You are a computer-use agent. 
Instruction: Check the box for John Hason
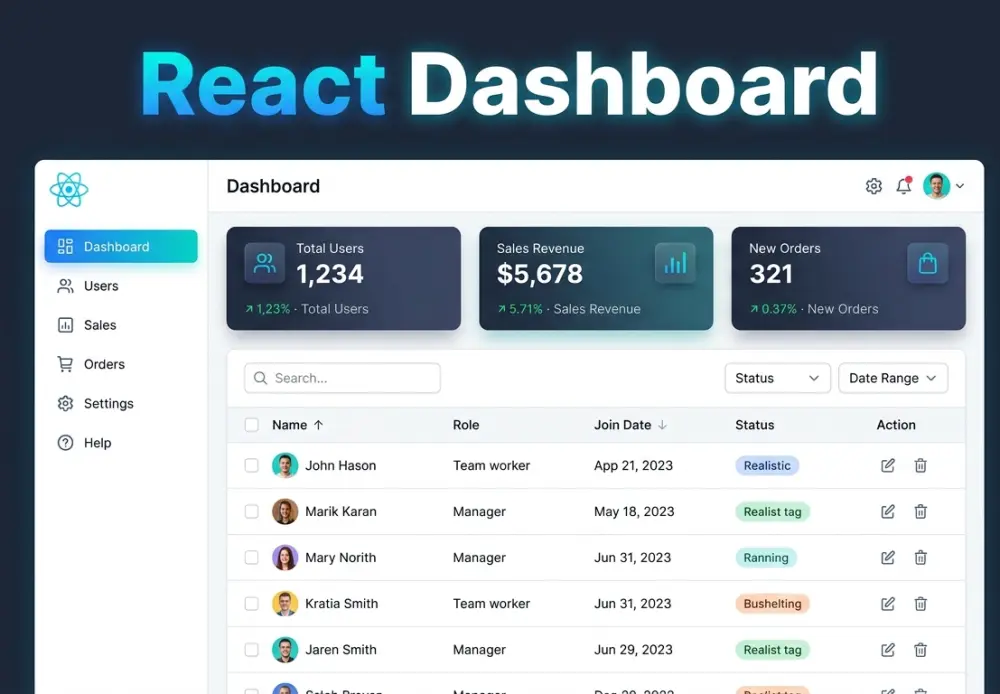coord(252,466)
